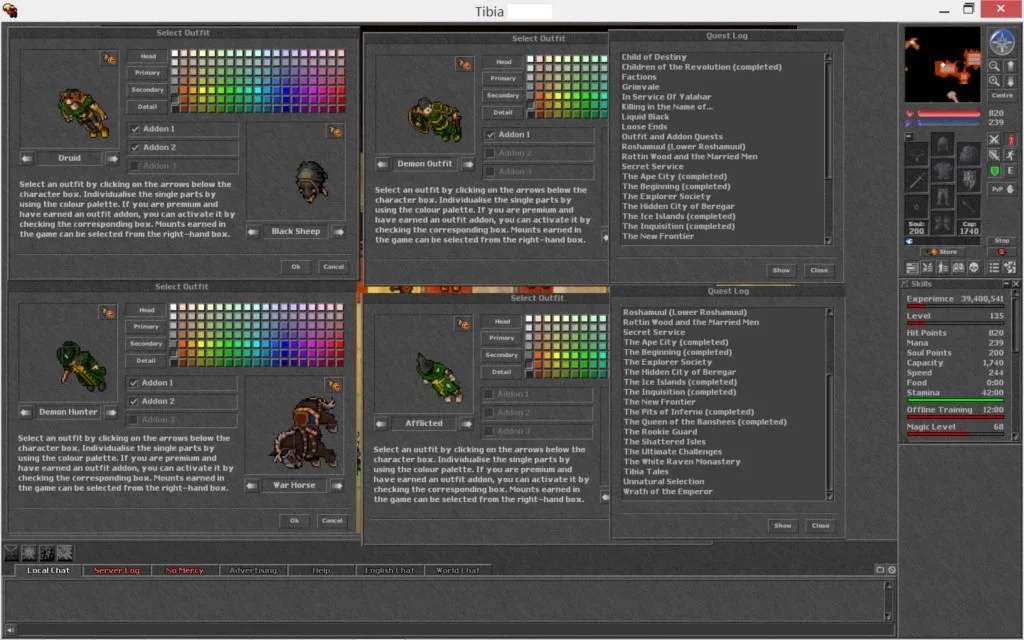Check Addon 3 in the Afflicted dialog
This screenshot has height=640, width=1024.
tap(489, 431)
